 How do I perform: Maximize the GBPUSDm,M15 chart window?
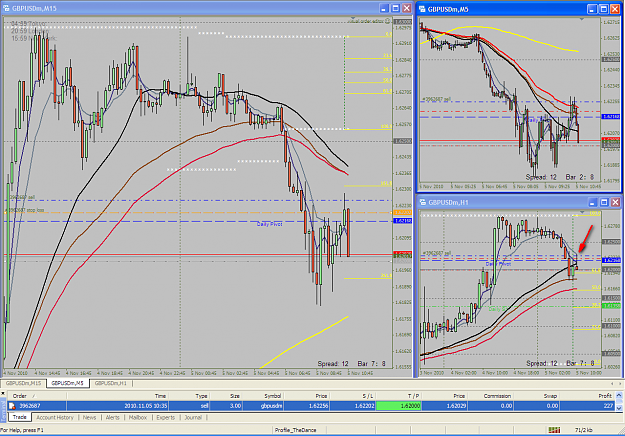click(395, 8)
